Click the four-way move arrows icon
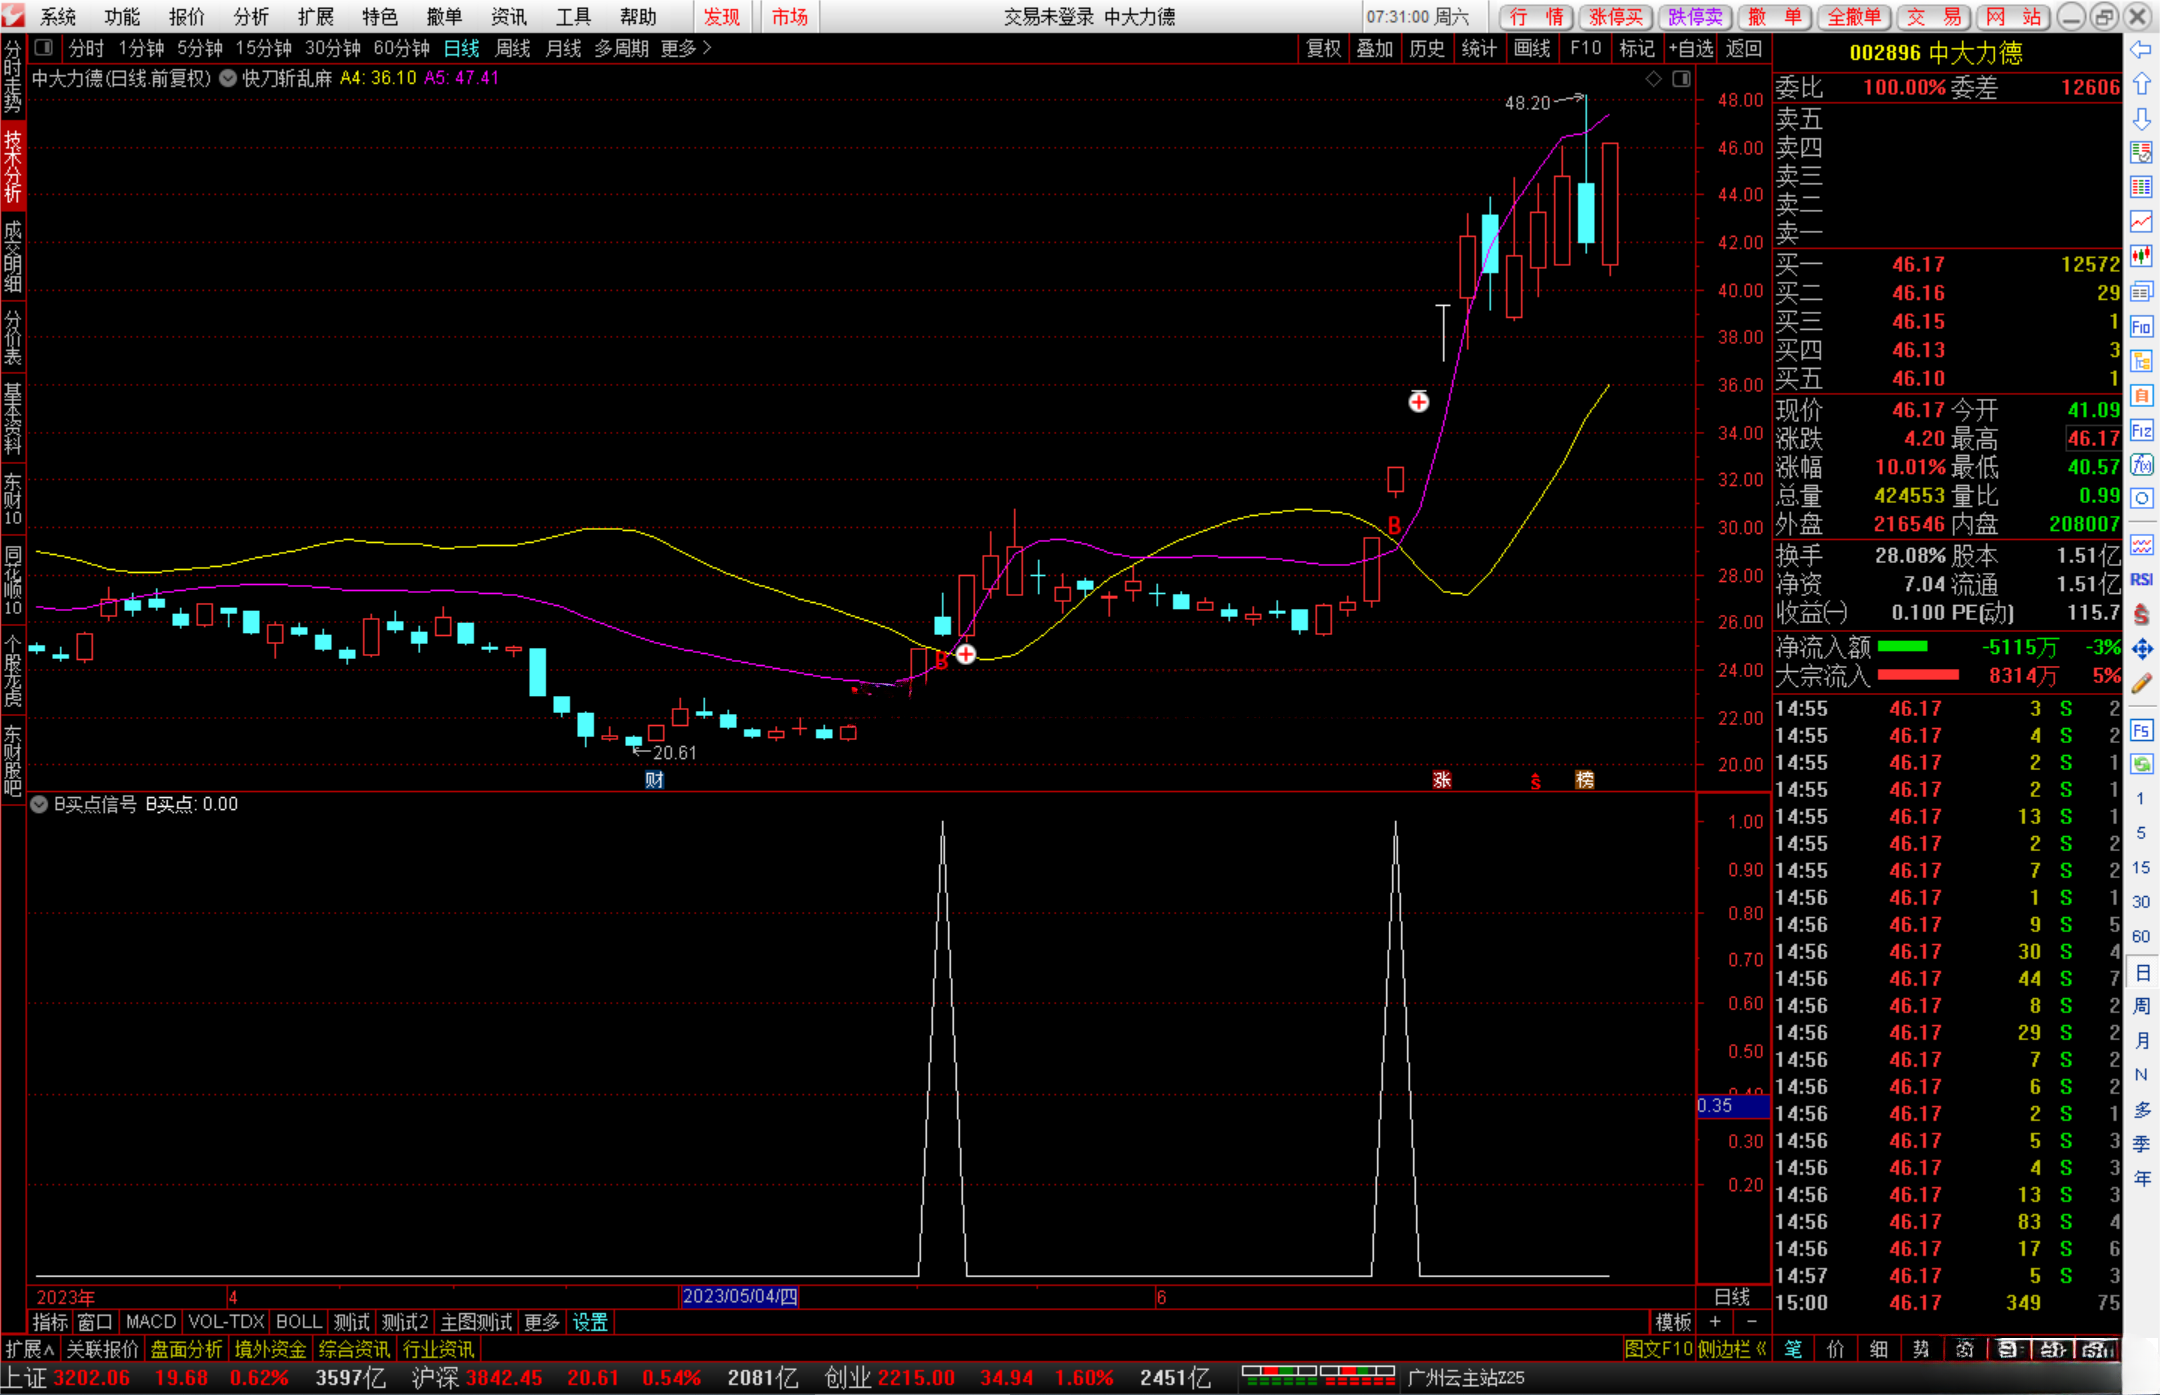2160x1395 pixels. [2141, 650]
